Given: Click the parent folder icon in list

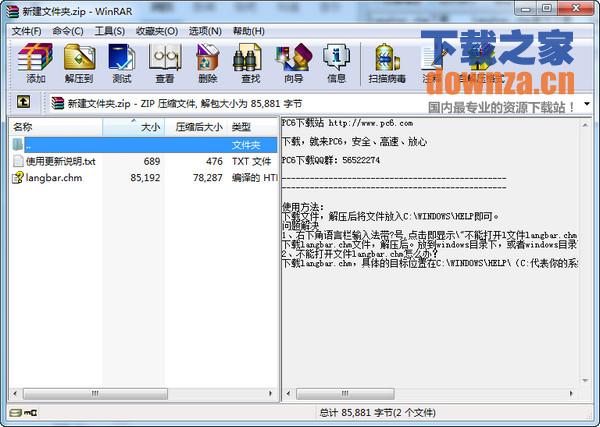Looking at the screenshot, I should click(x=18, y=145).
